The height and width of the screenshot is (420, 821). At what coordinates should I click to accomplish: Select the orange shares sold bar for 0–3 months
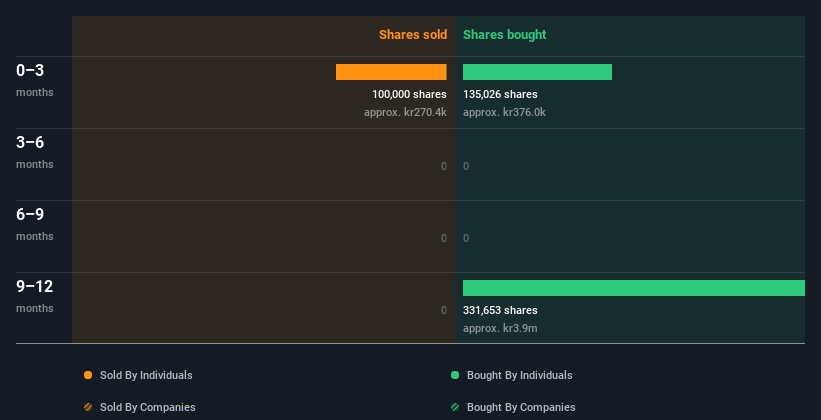391,72
